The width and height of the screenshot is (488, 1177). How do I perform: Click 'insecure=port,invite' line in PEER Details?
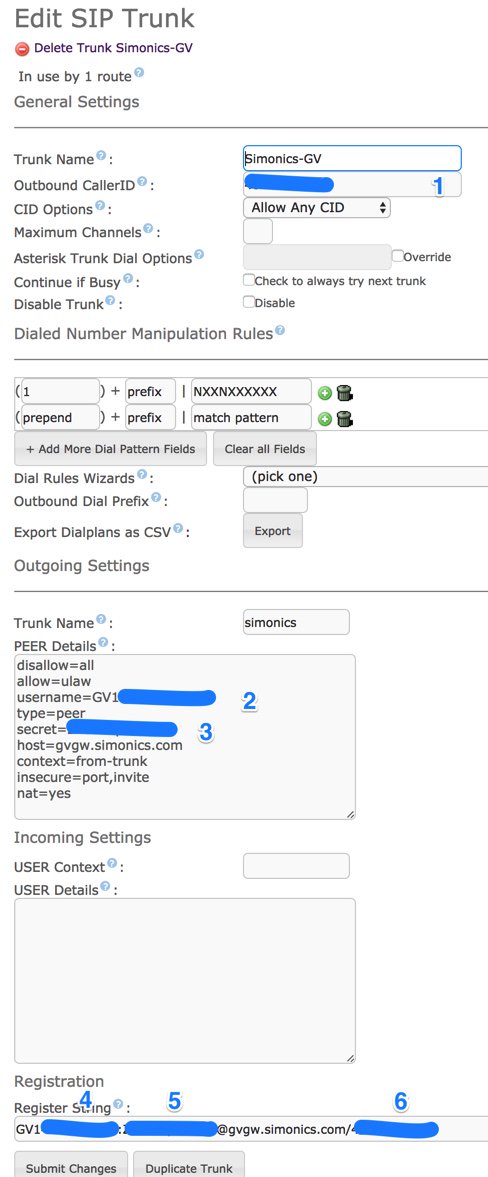(83, 777)
